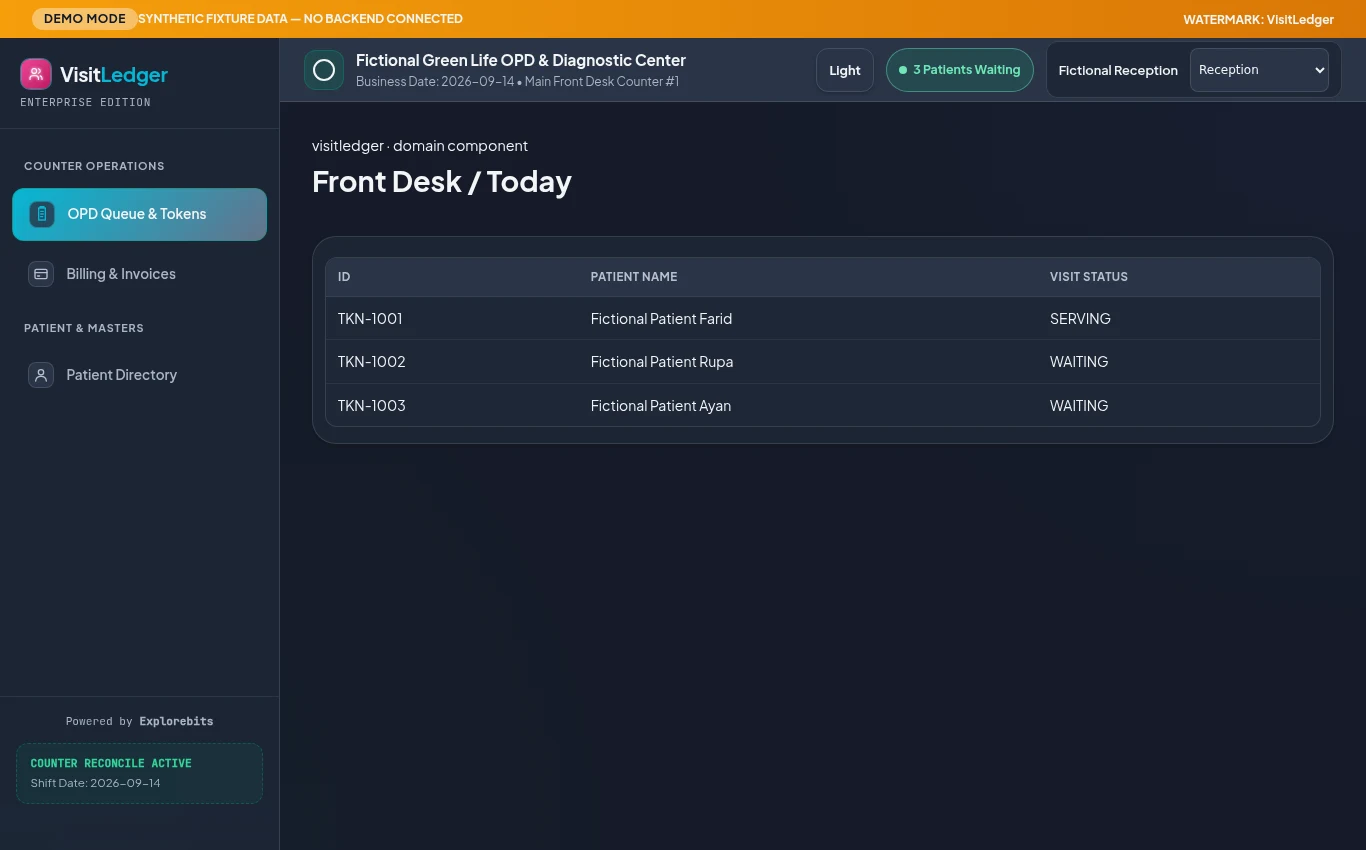The width and height of the screenshot is (1366, 850).
Task: Open the Reception role dropdown
Action: (1259, 70)
